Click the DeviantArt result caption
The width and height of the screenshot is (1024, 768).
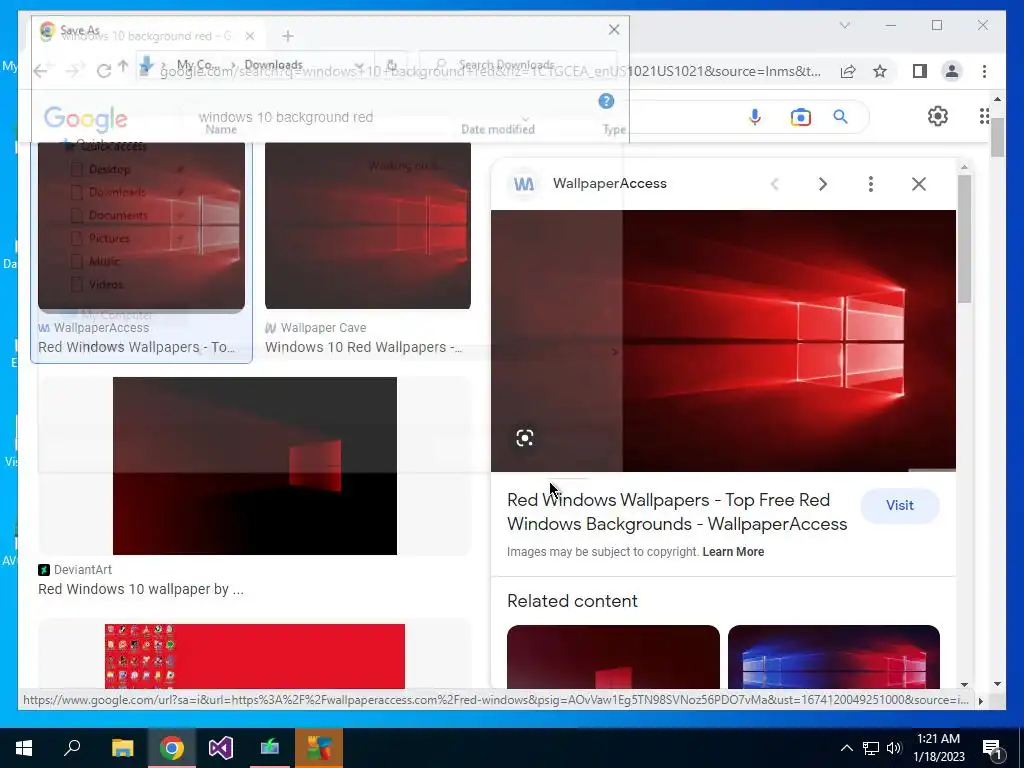pyautogui.click(x=140, y=589)
